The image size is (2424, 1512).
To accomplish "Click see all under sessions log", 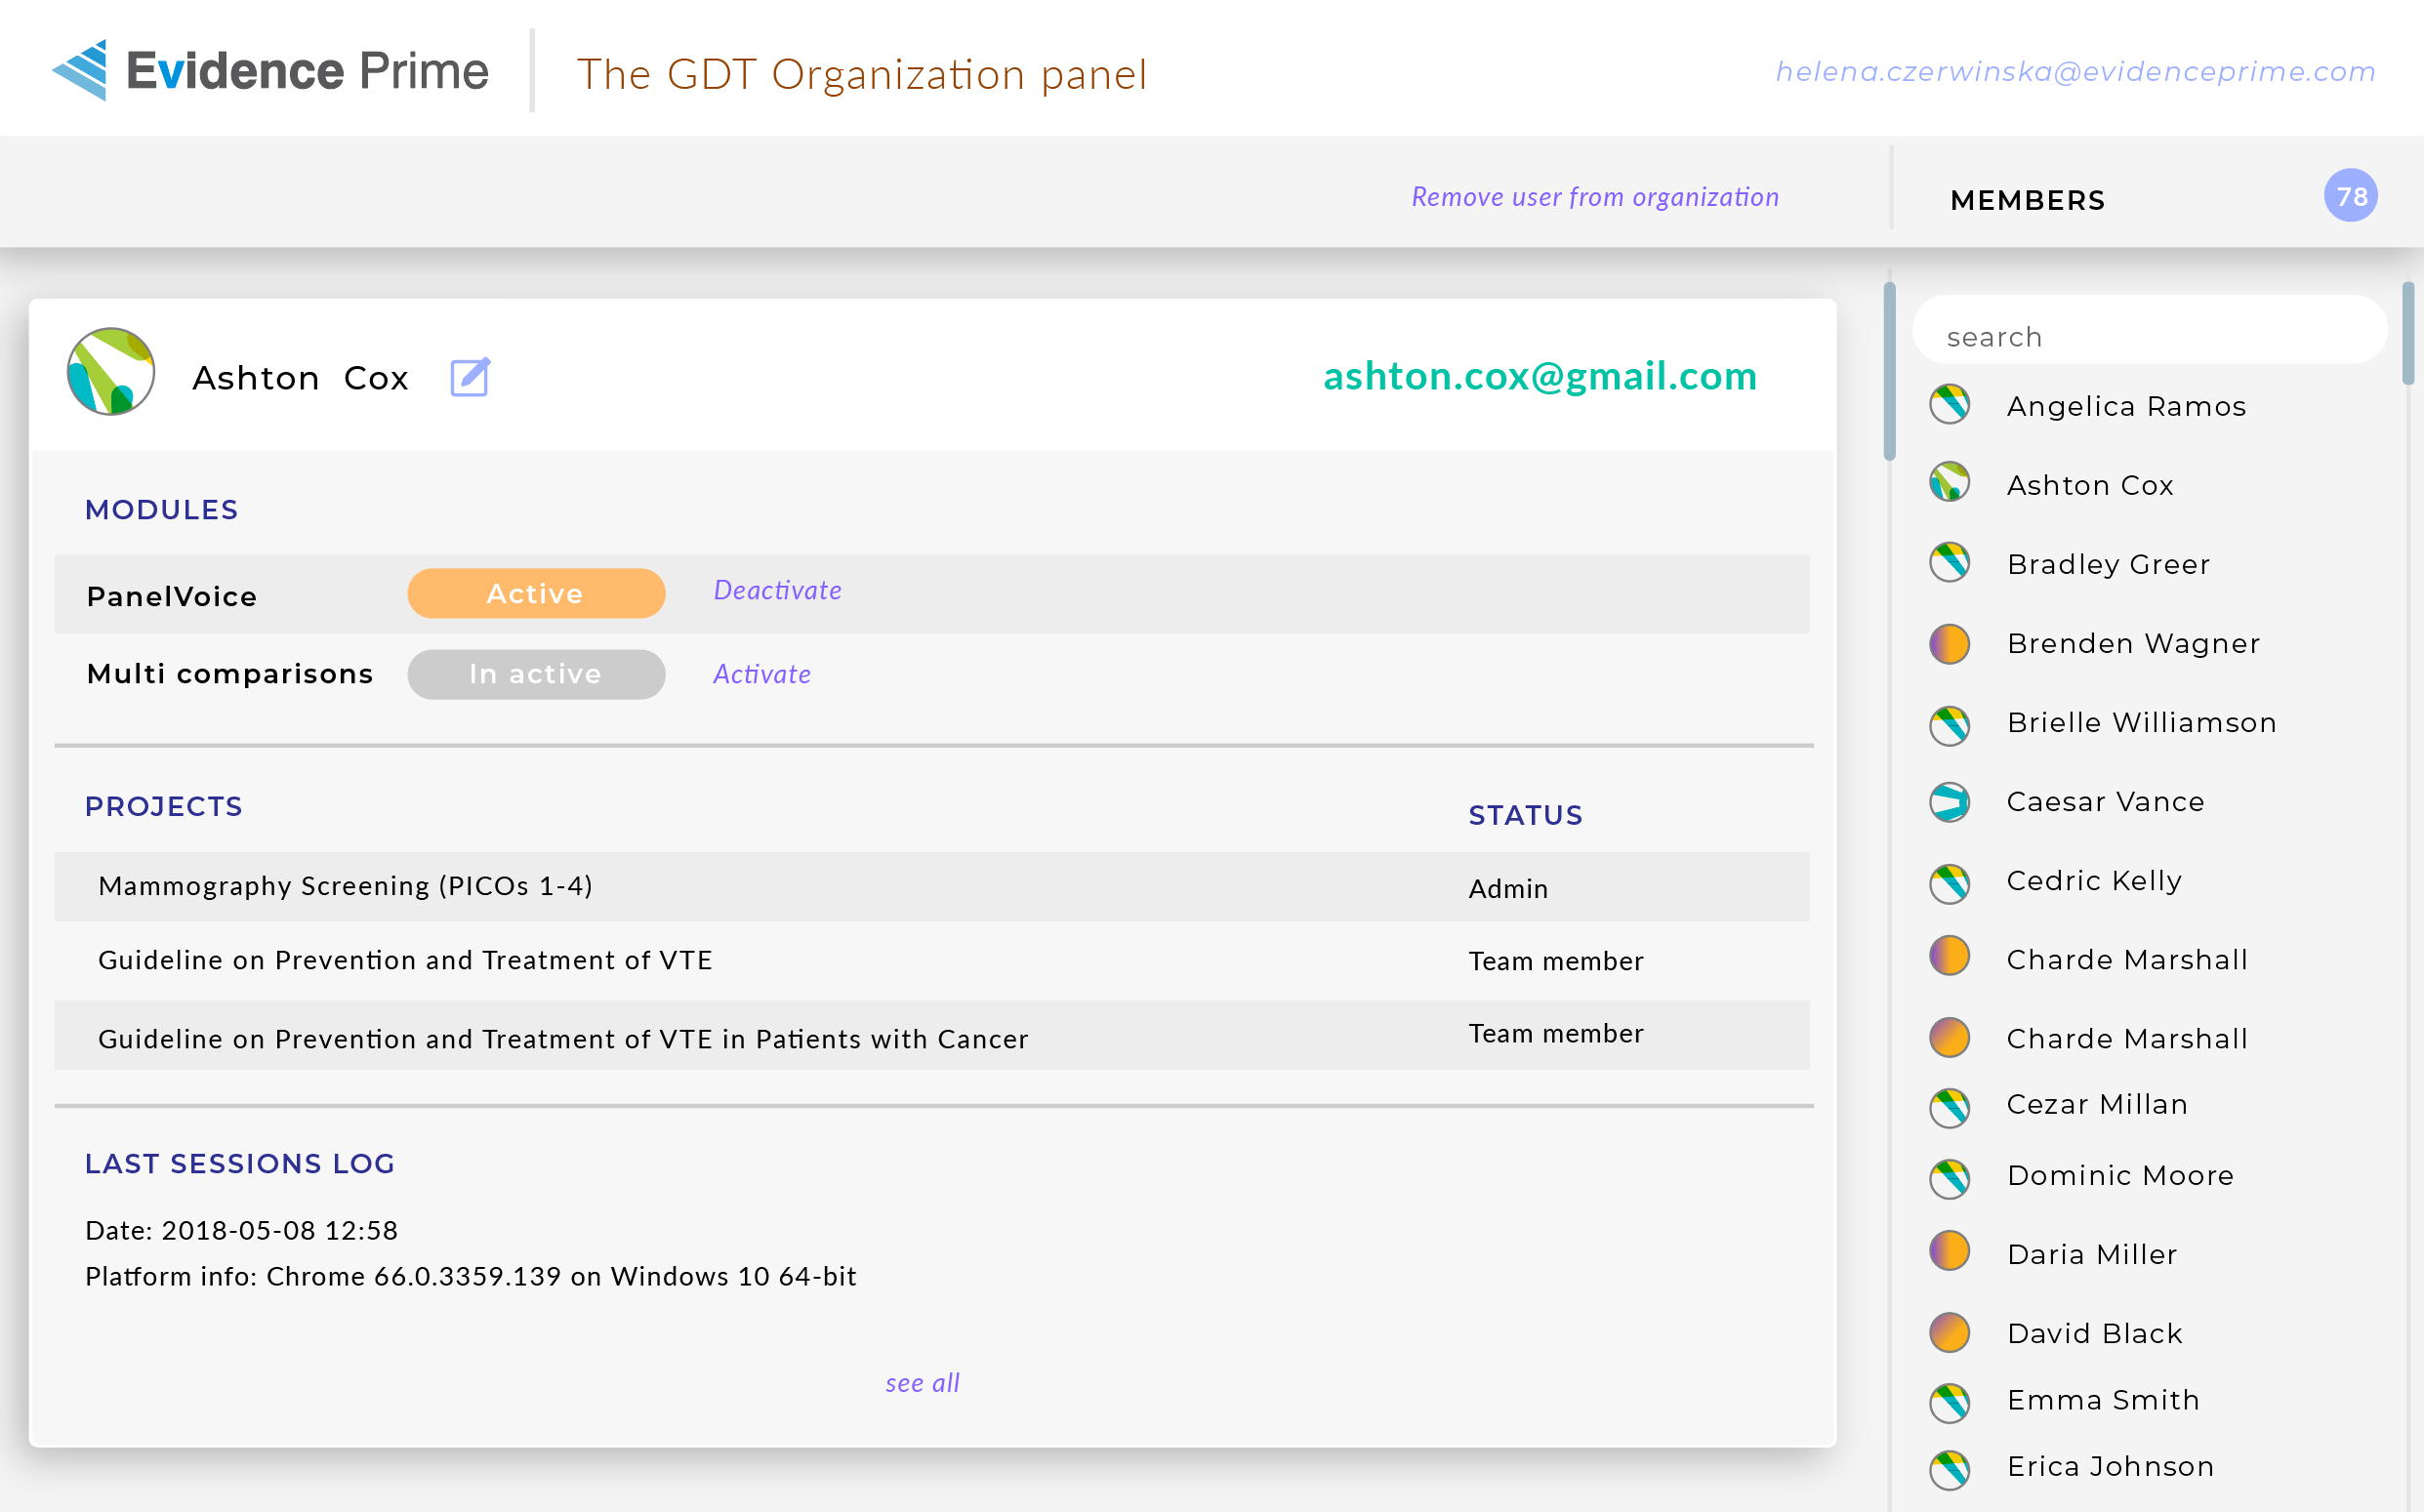I will 922,1383.
